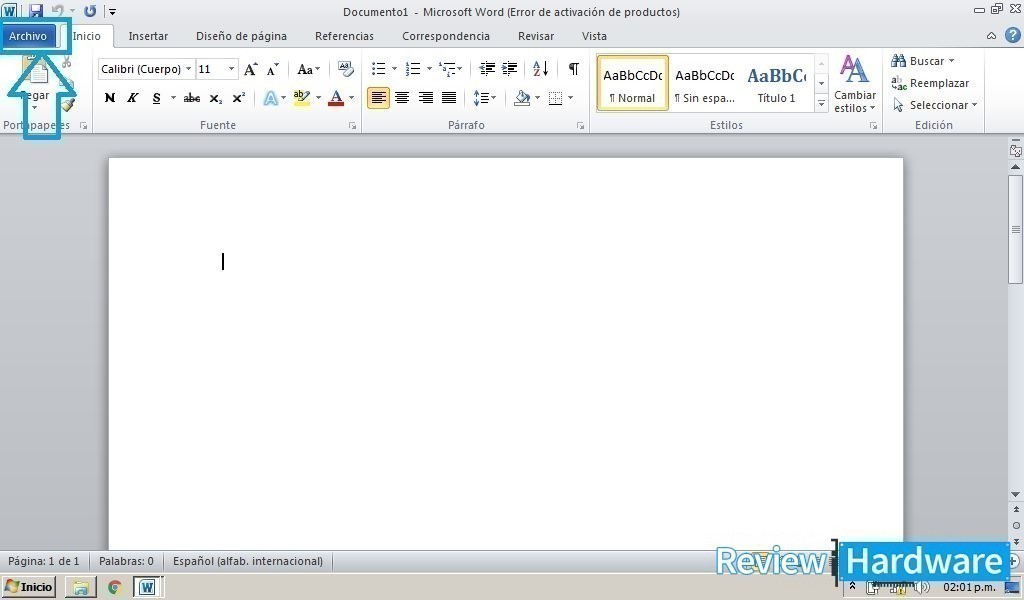Viewport: 1024px width, 600px height.
Task: Open line and paragraph spacing options
Action: (x=485, y=98)
